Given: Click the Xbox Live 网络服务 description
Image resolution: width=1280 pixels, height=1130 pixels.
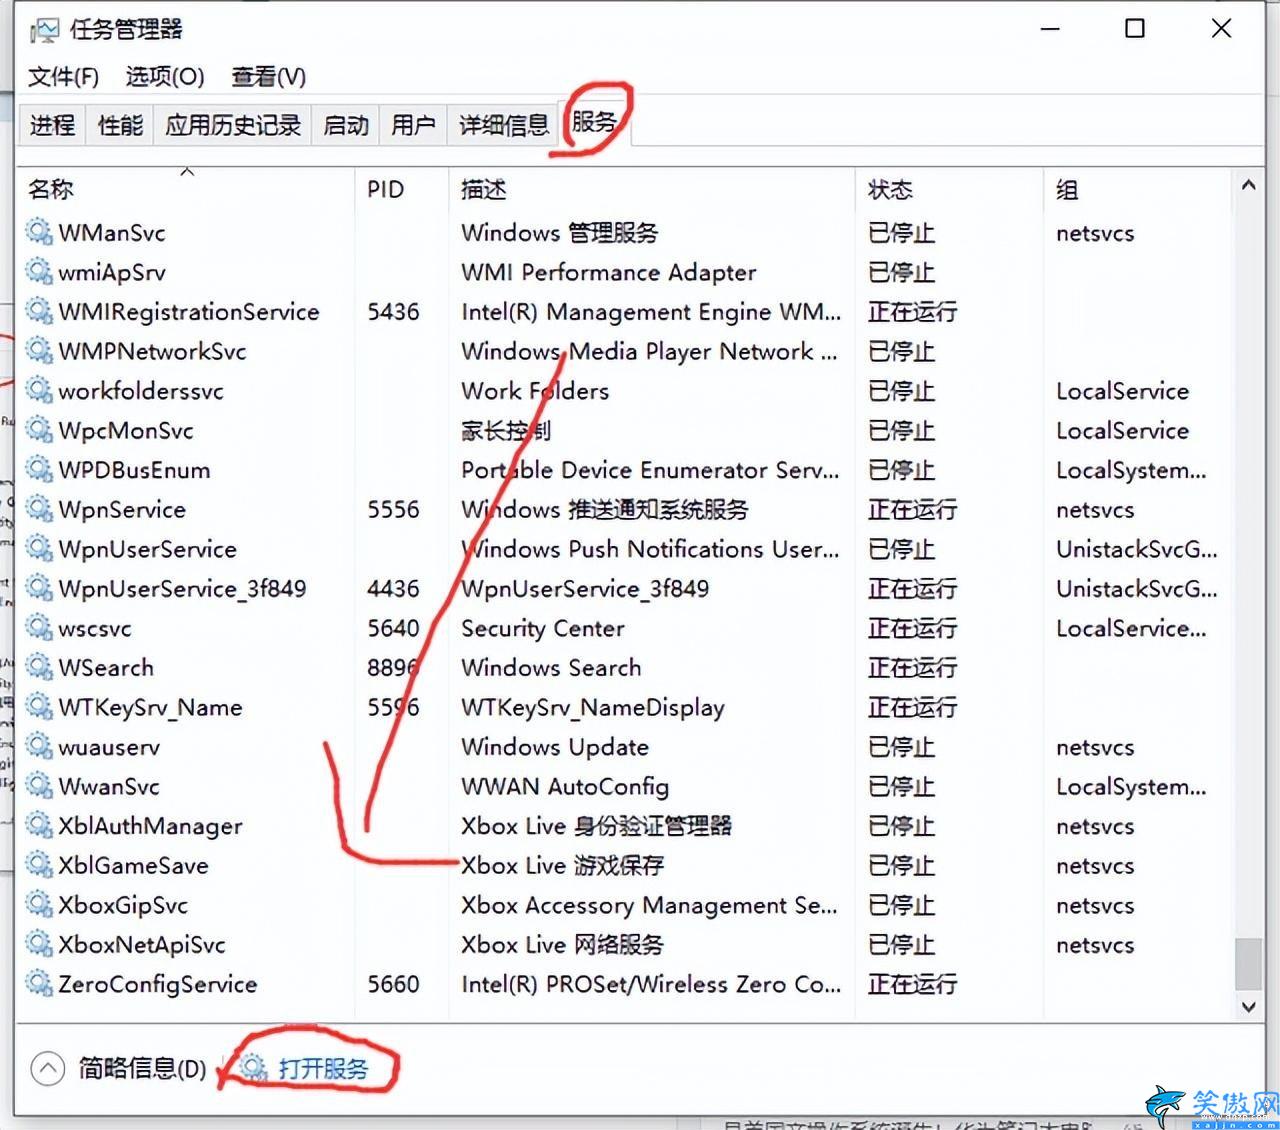Looking at the screenshot, I should pyautogui.click(x=562, y=944).
